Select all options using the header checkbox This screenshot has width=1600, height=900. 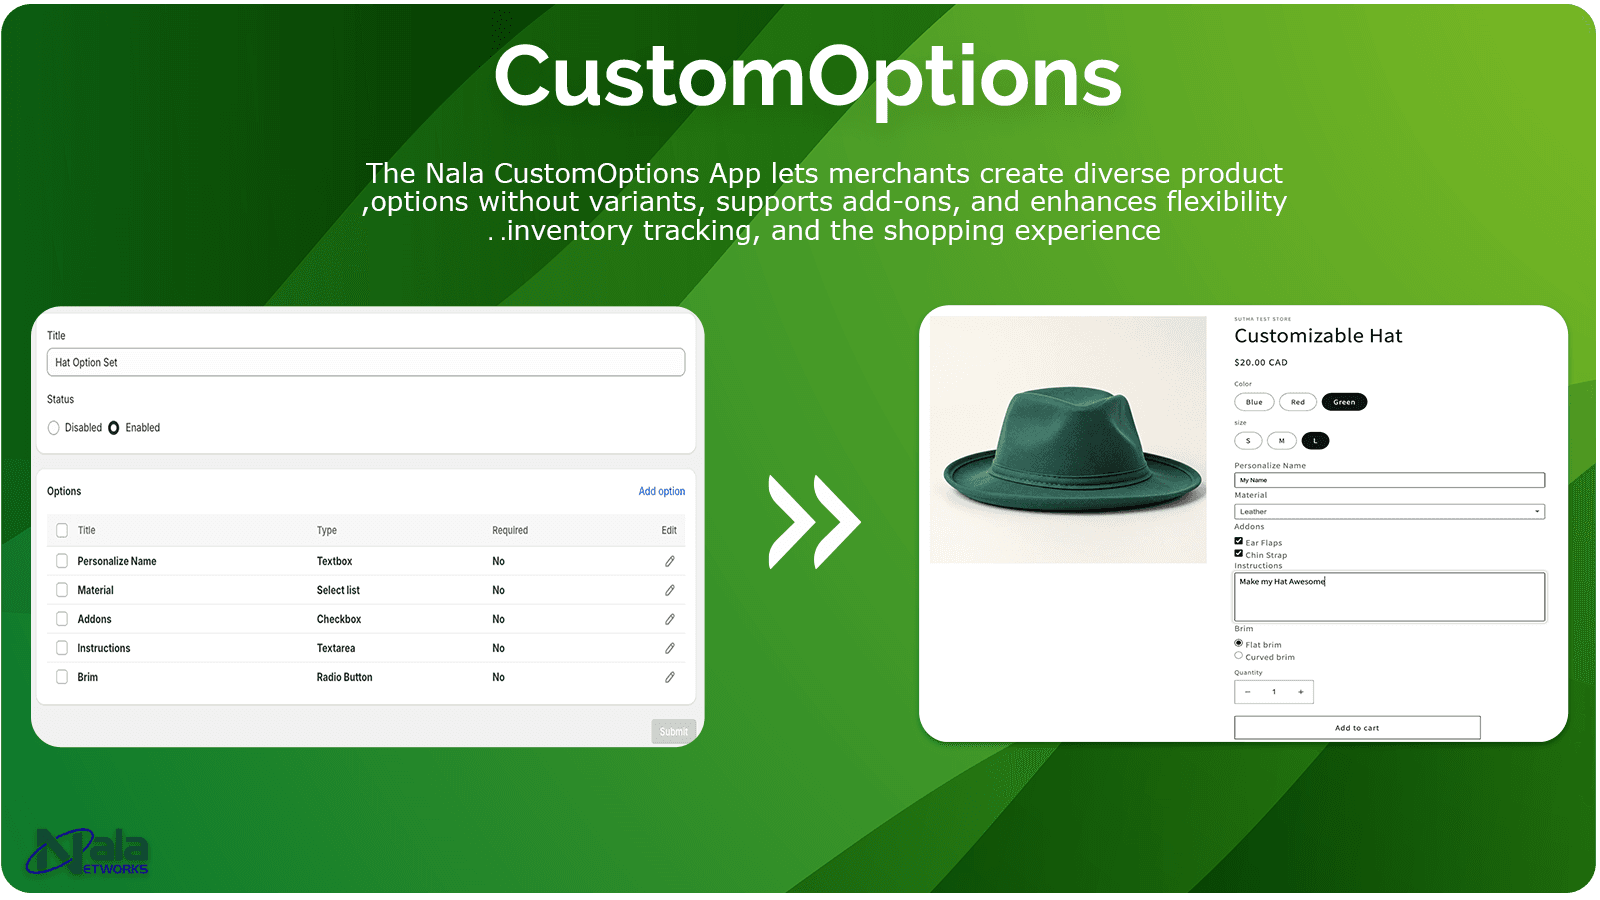pyautogui.click(x=62, y=530)
